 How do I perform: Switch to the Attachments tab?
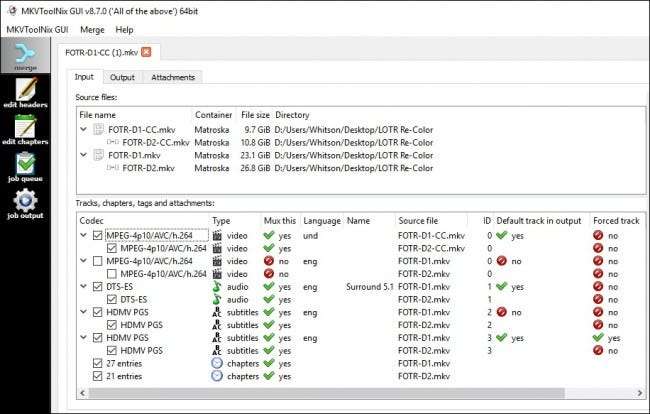tap(173, 77)
